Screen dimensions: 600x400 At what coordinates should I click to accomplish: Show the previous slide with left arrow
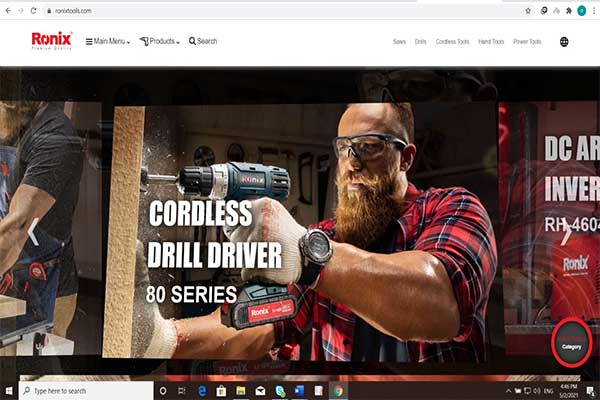[x=34, y=232]
